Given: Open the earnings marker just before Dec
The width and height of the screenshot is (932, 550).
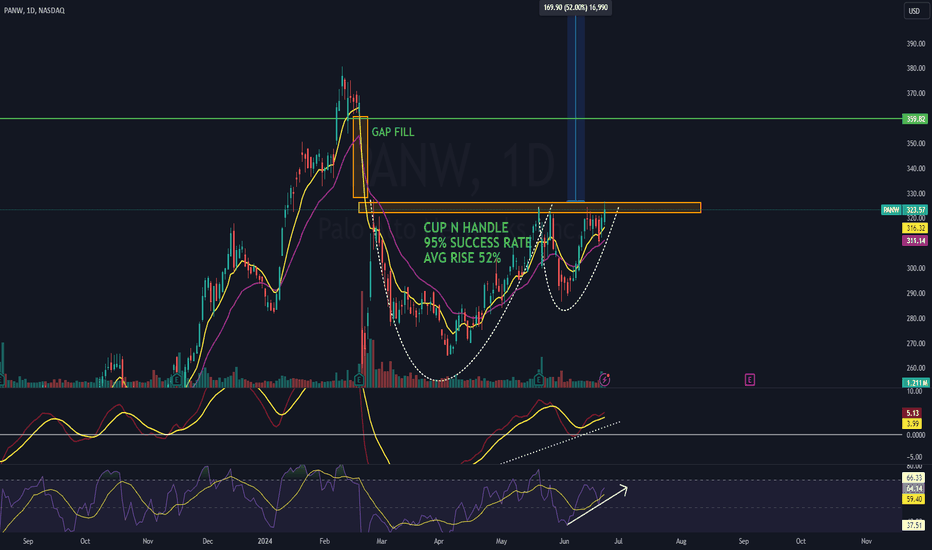Looking at the screenshot, I should point(176,379).
